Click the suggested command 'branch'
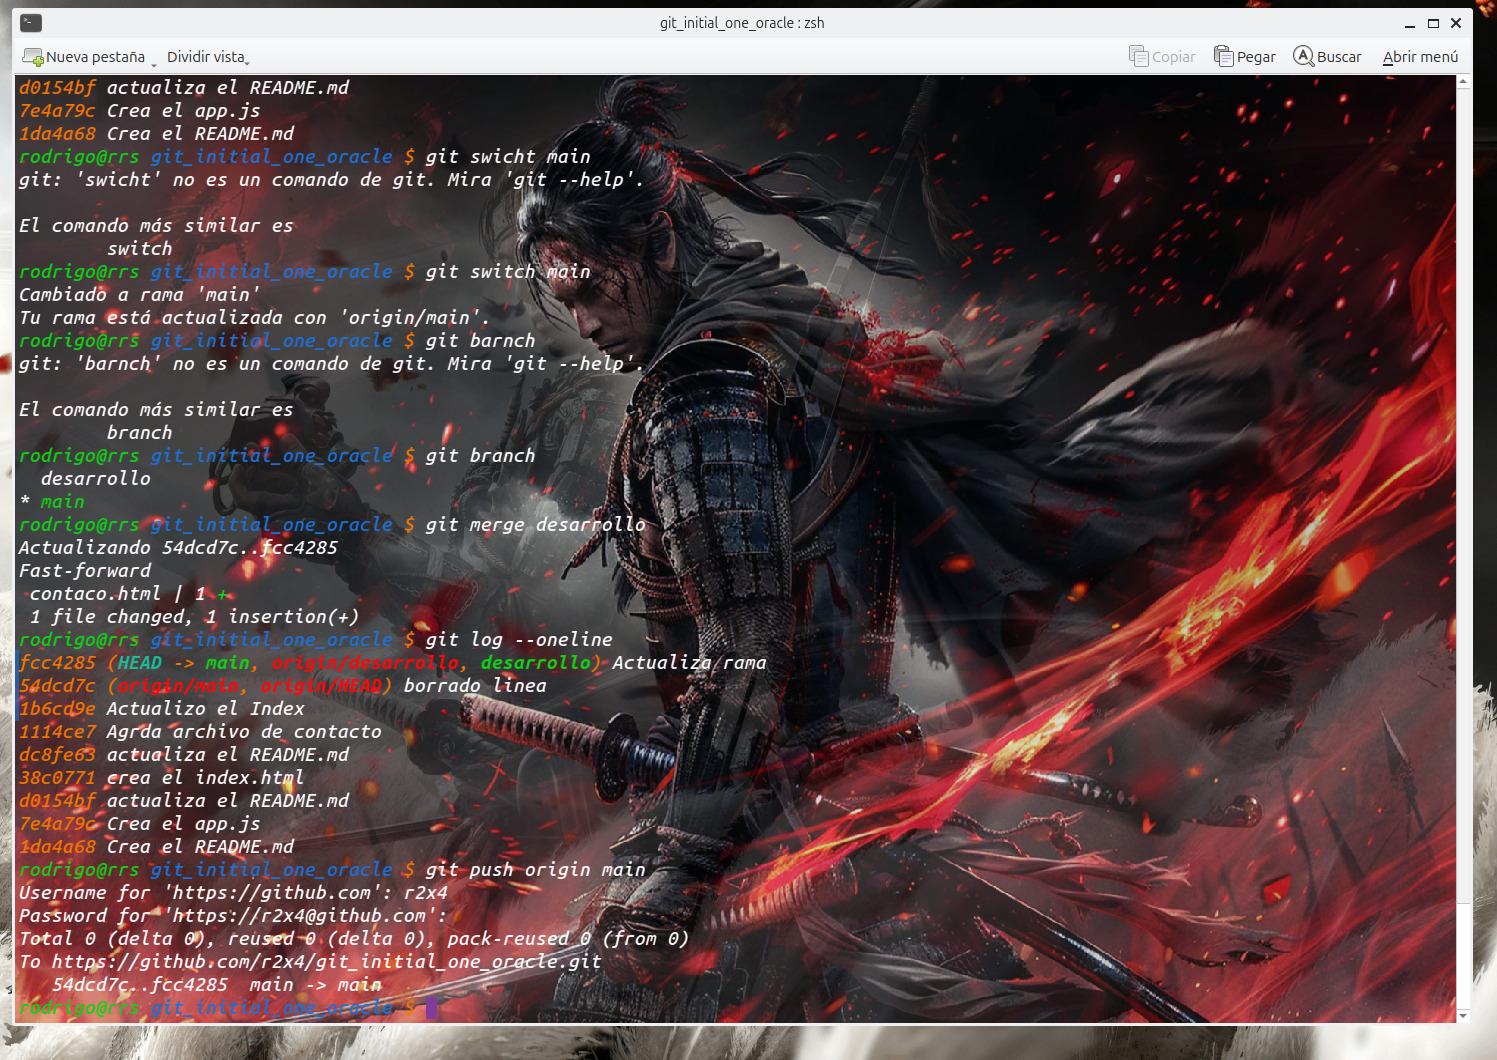1497x1060 pixels. [x=139, y=433]
